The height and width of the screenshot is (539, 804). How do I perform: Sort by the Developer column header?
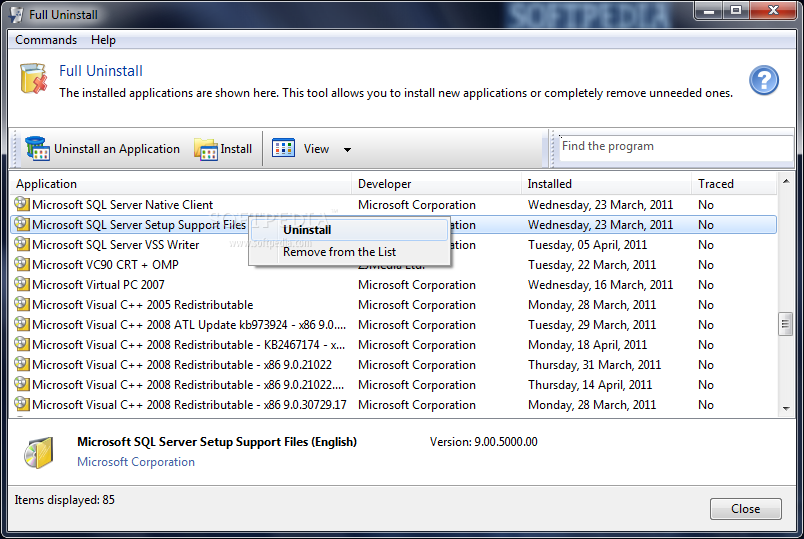coord(436,184)
